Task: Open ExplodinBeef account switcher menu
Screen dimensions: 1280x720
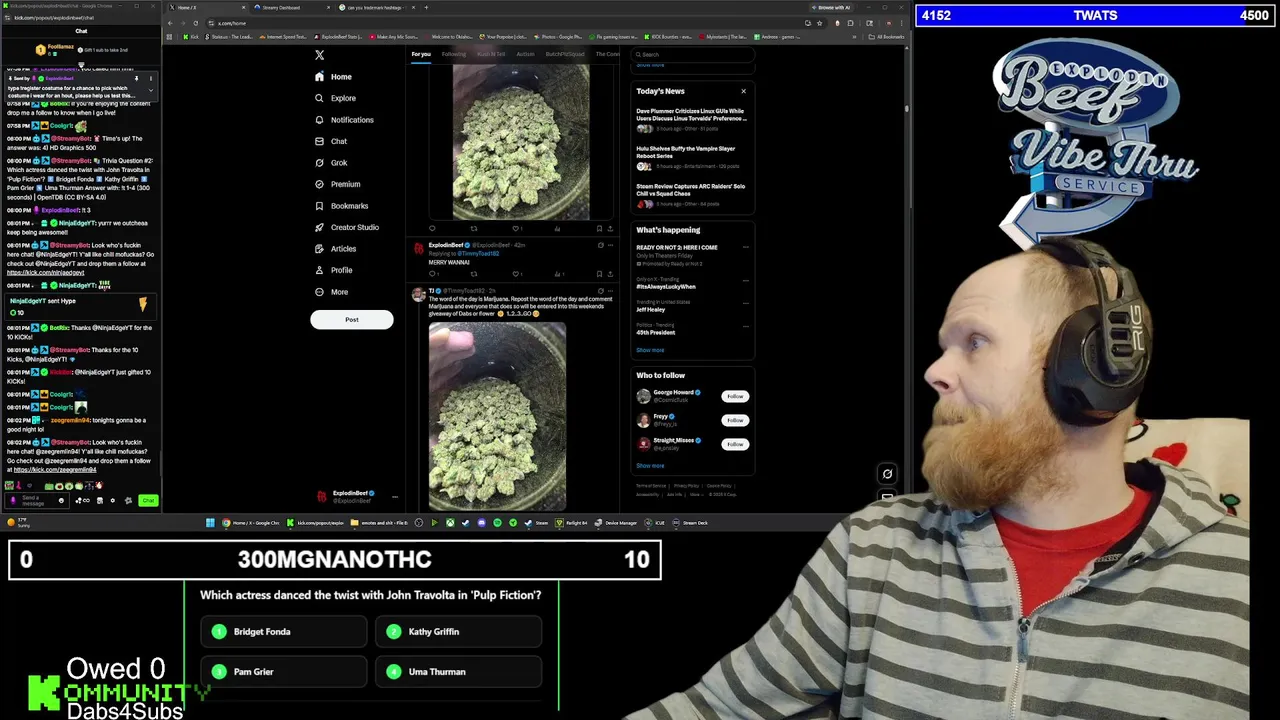Action: pos(355,496)
